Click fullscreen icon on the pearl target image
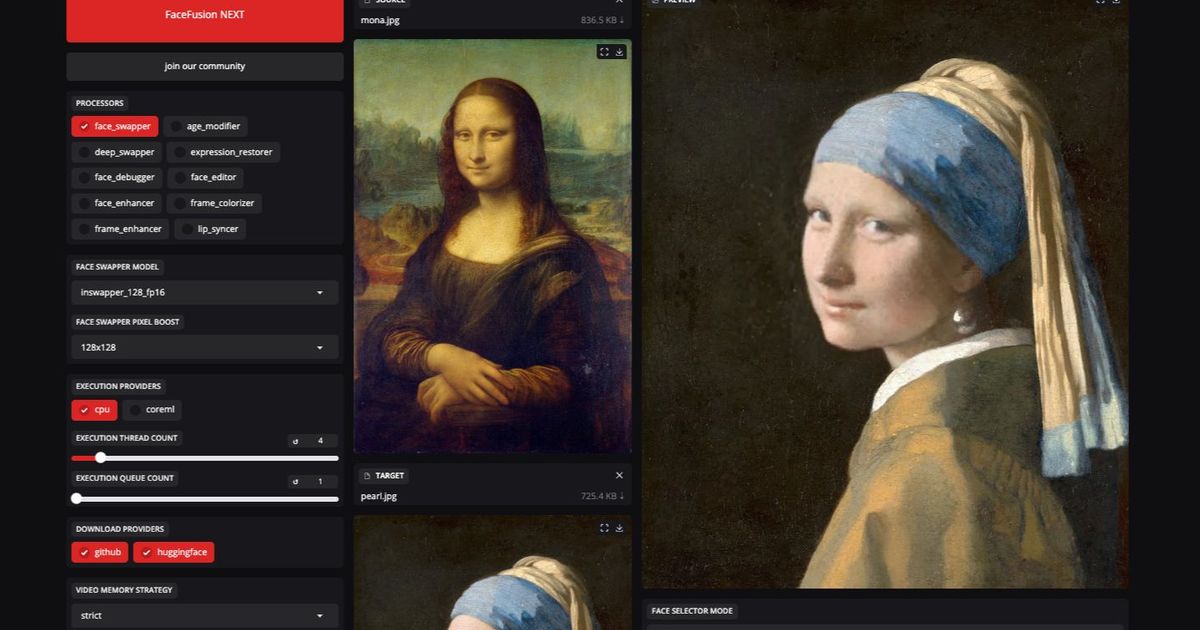 (x=604, y=528)
